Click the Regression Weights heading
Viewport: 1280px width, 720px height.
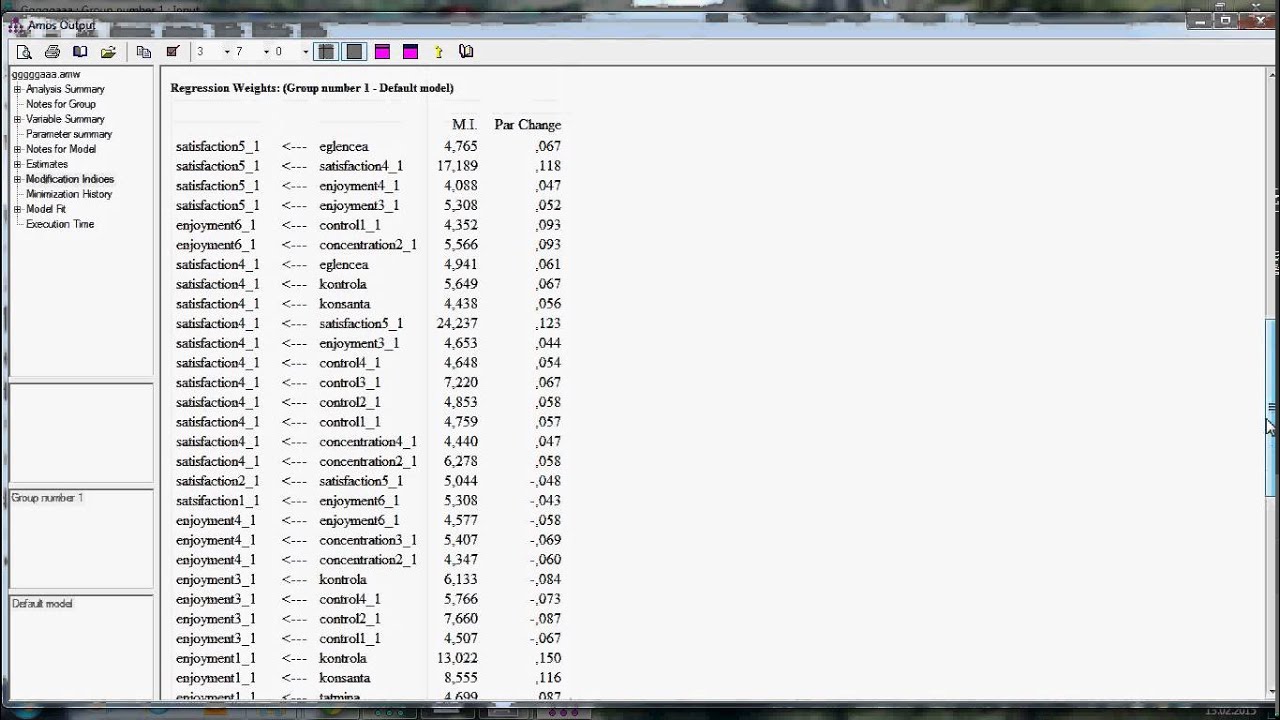click(312, 88)
